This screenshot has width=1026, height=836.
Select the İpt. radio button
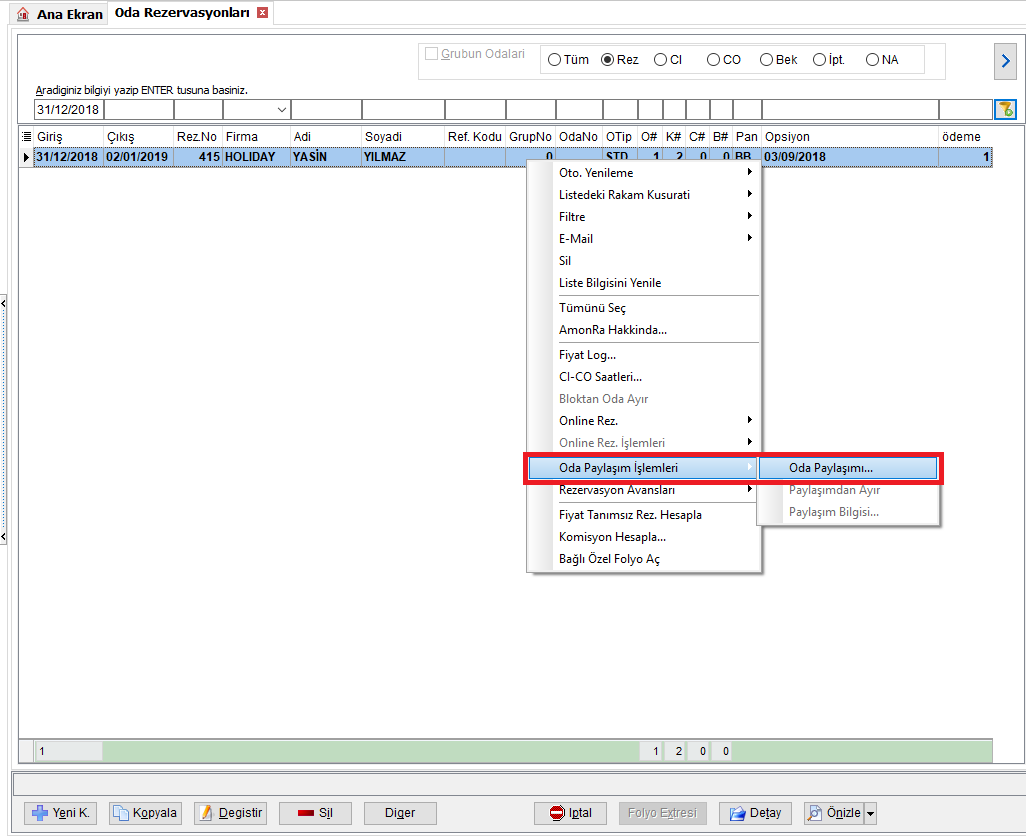click(819, 60)
